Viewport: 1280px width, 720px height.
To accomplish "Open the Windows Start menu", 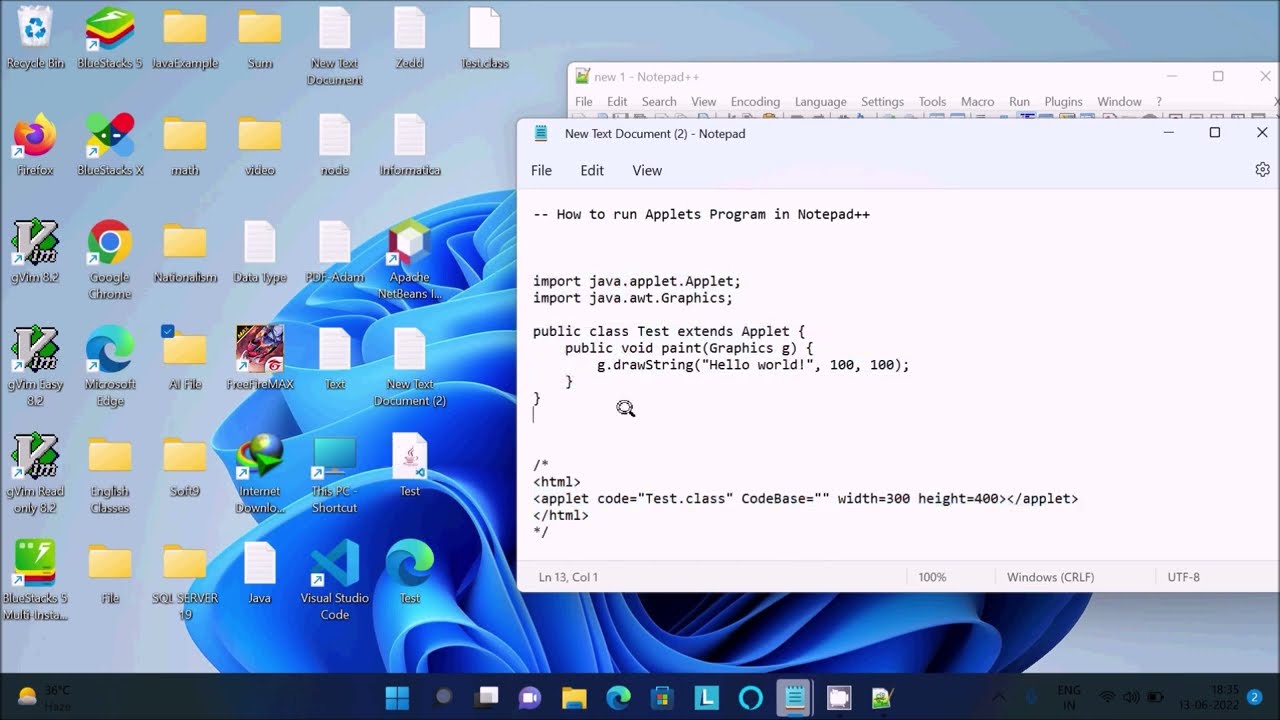I will point(397,697).
